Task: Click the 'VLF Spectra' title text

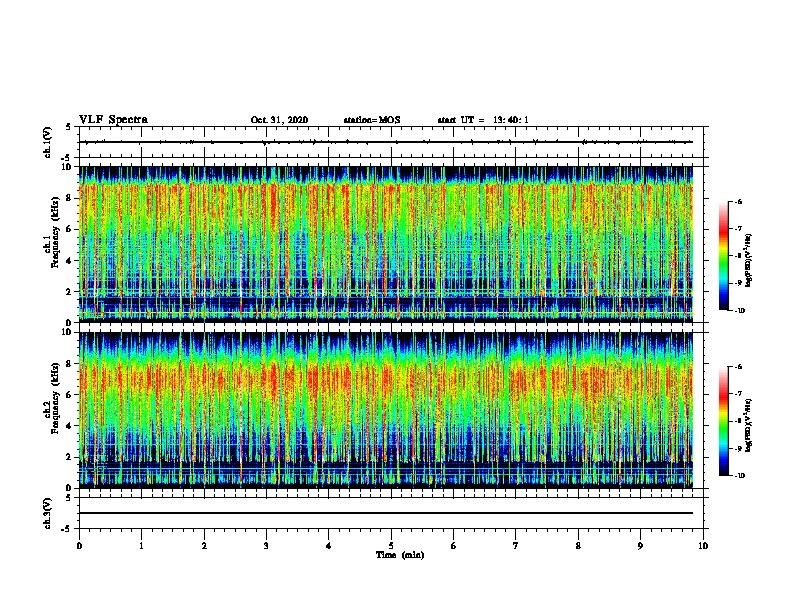Action: tap(113, 120)
